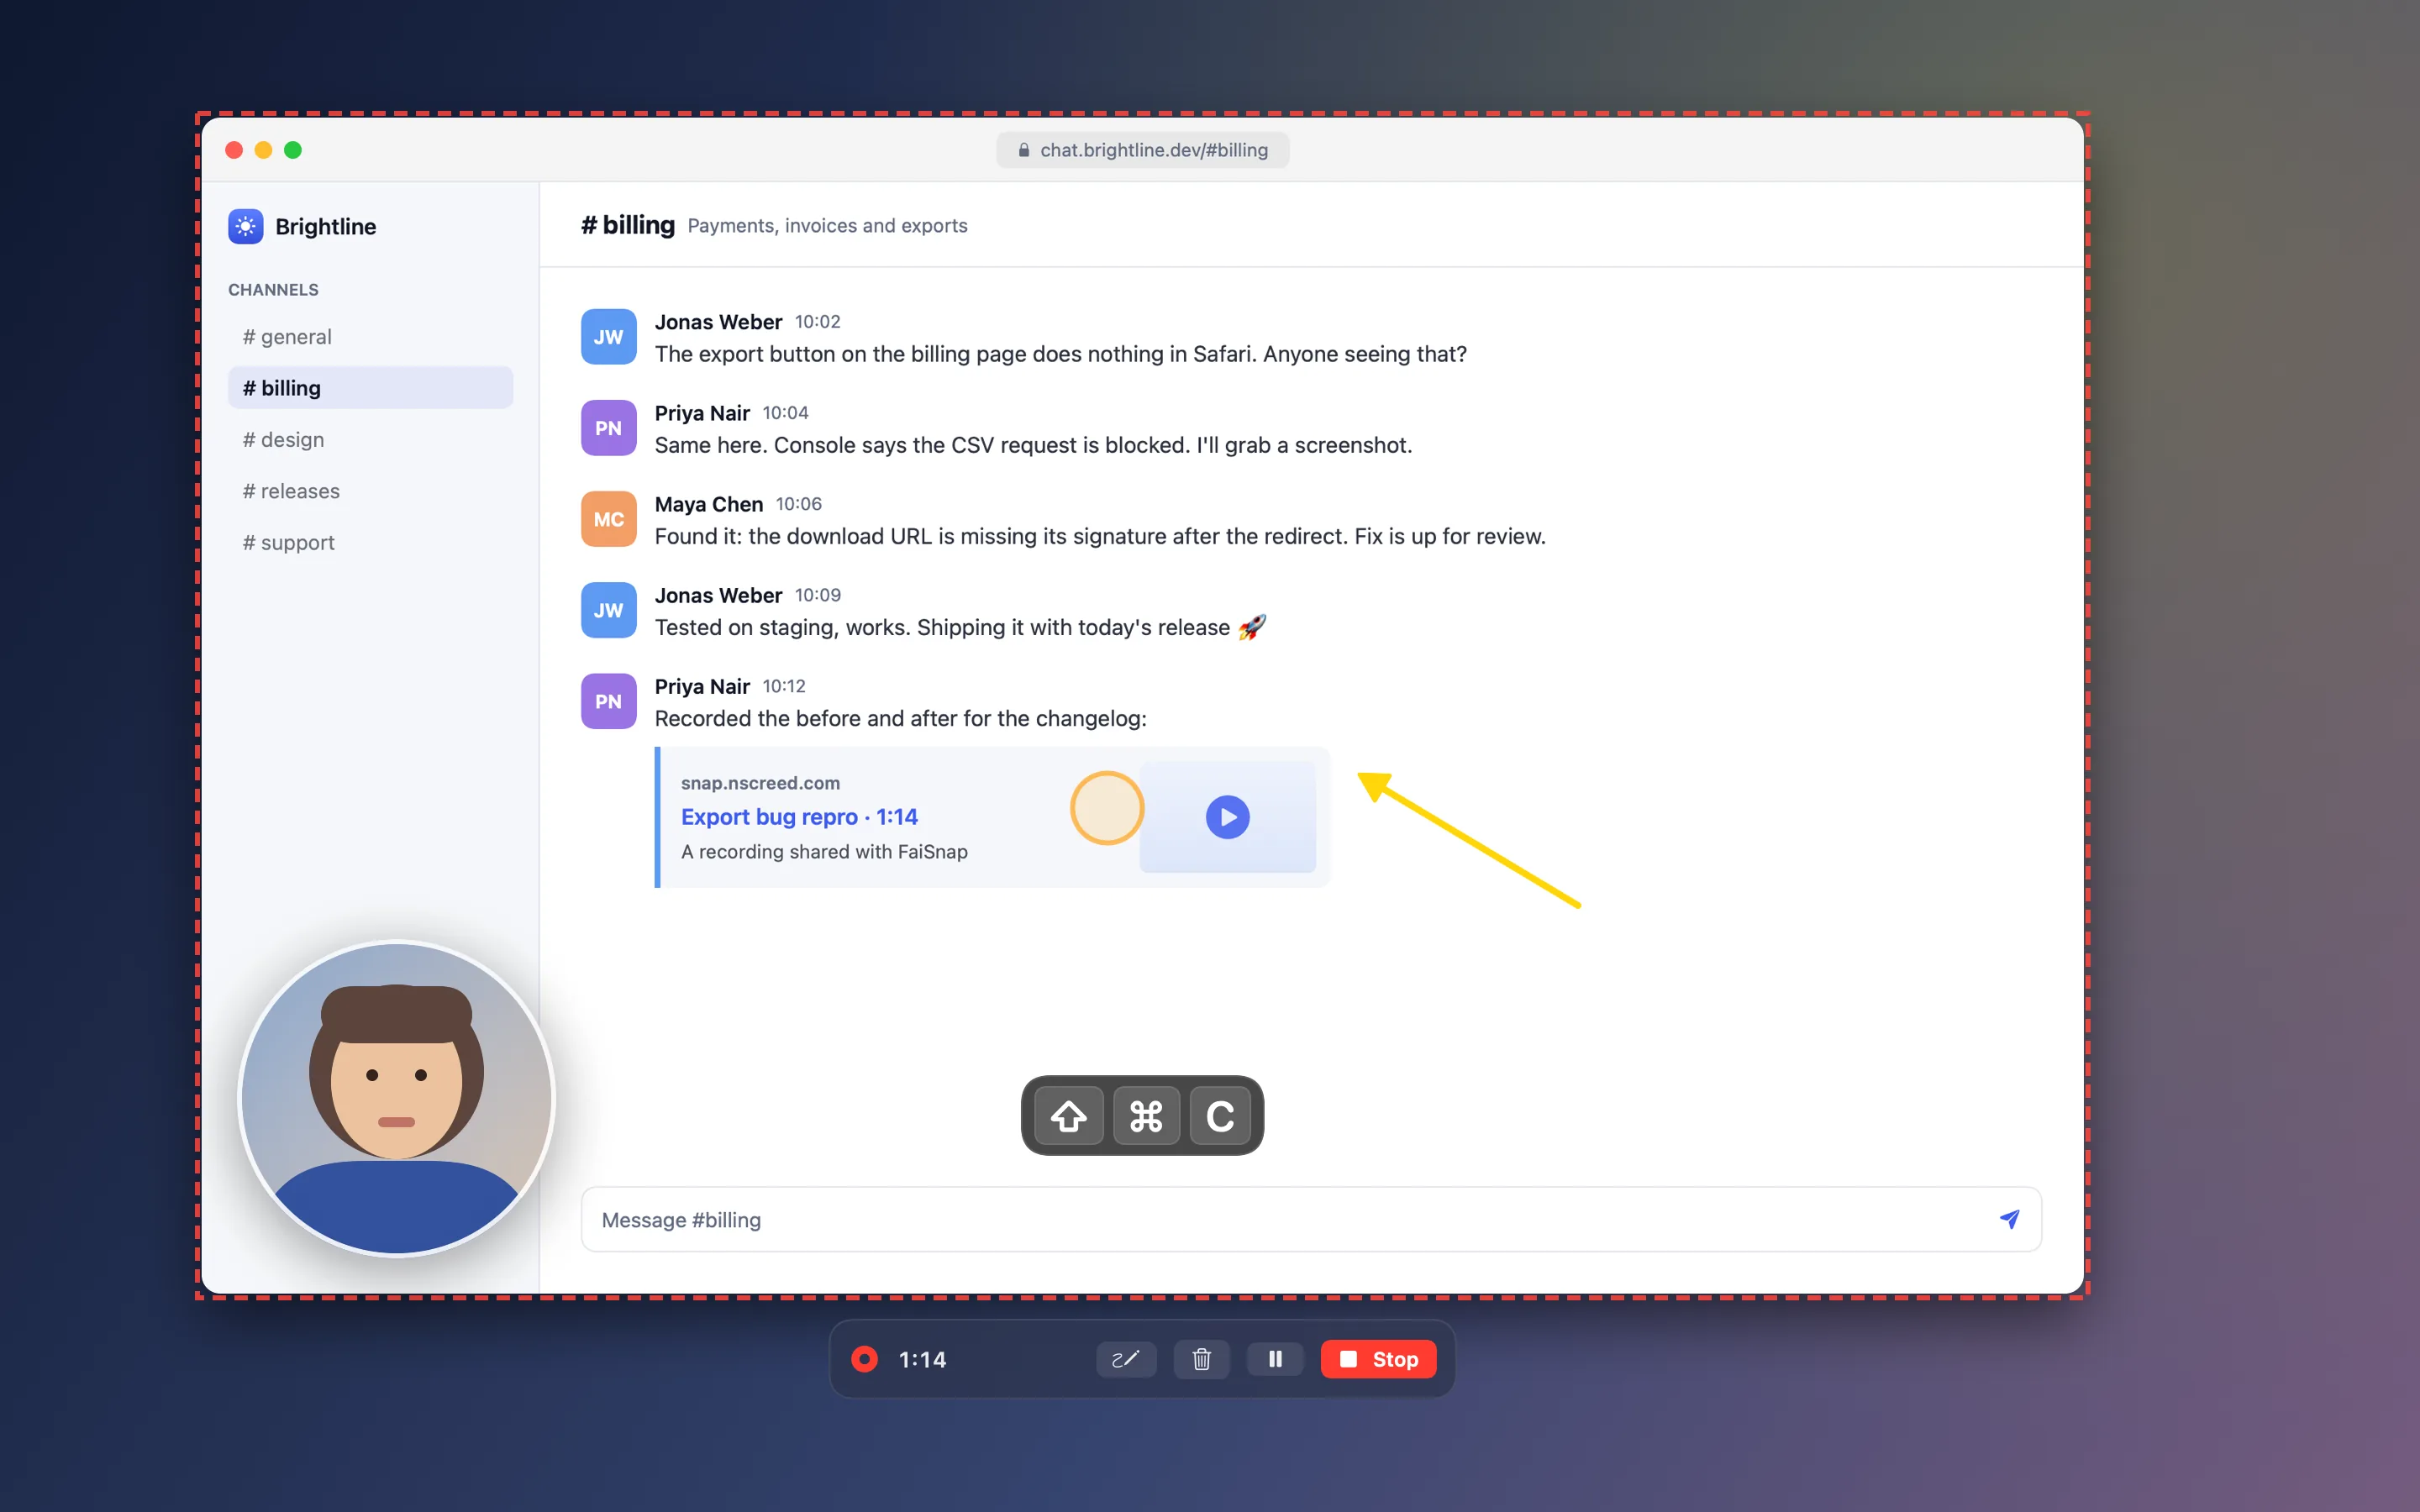Click the Shift key overlay icon
This screenshot has height=1512, width=2420.
[1068, 1116]
